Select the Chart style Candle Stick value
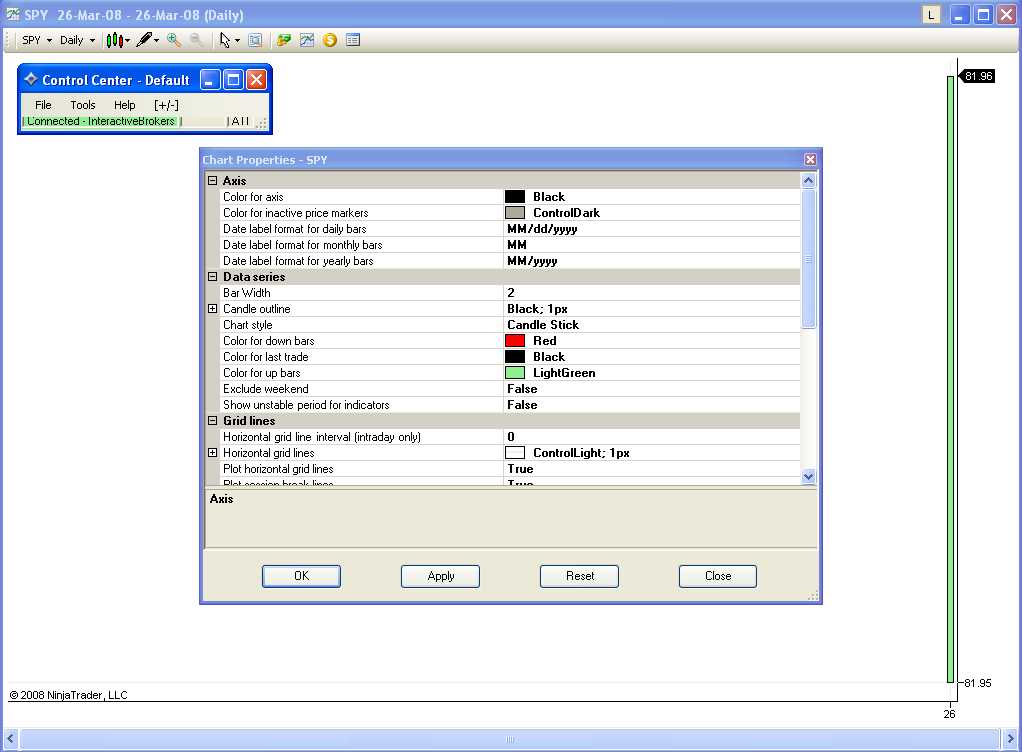The height and width of the screenshot is (752, 1022). tap(652, 325)
